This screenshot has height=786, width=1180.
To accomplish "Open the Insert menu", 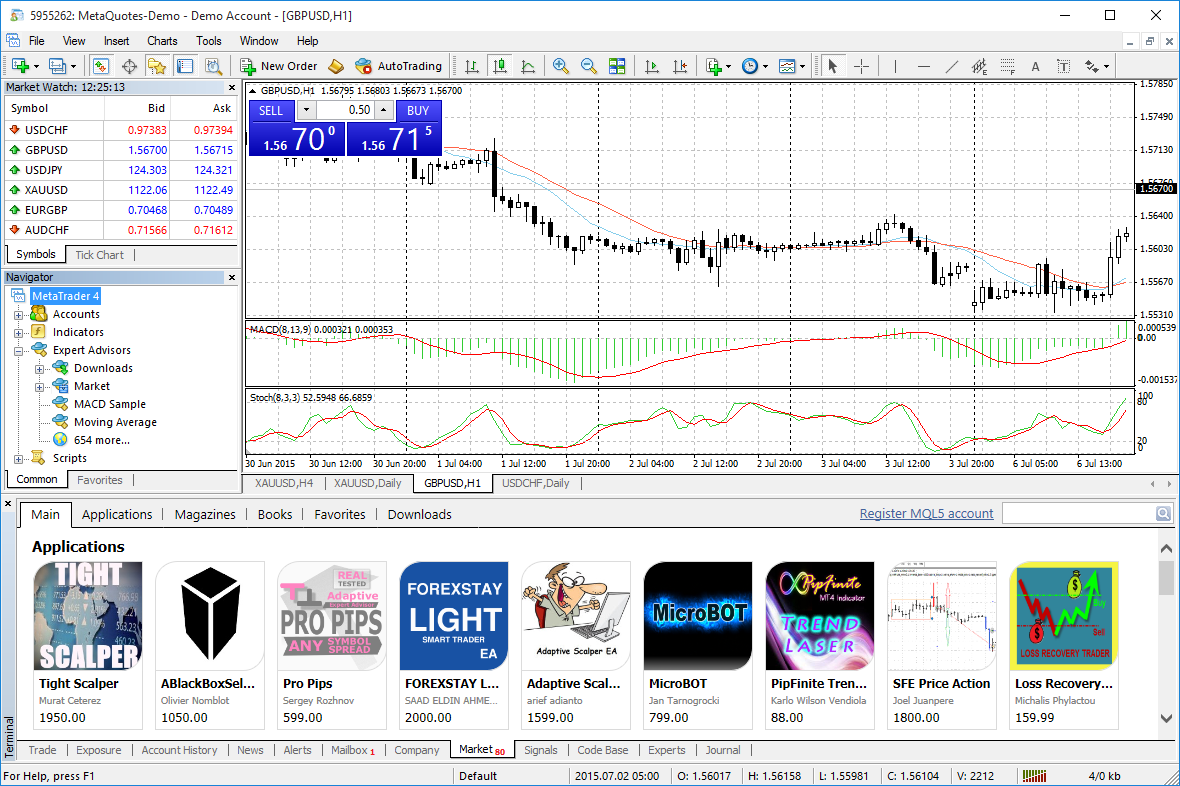I will [117, 41].
